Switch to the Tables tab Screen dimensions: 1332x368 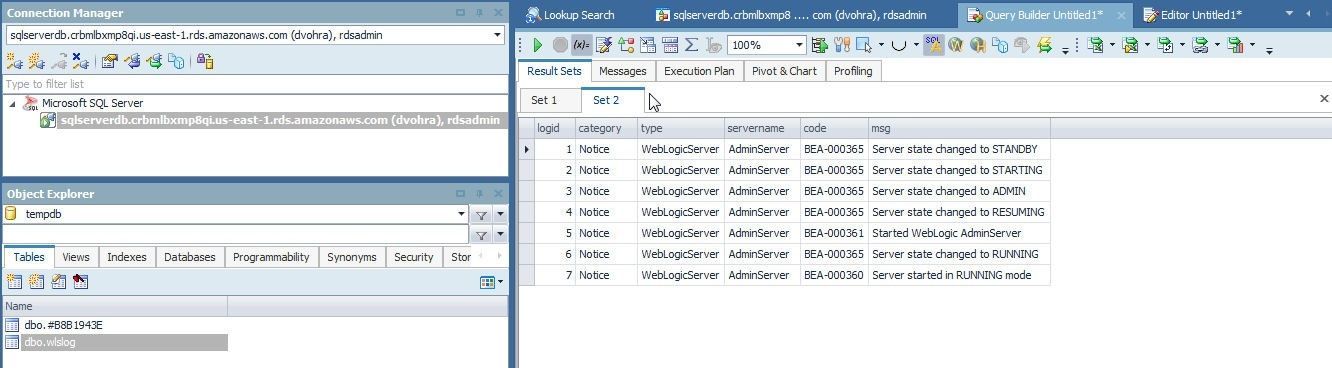point(29,257)
